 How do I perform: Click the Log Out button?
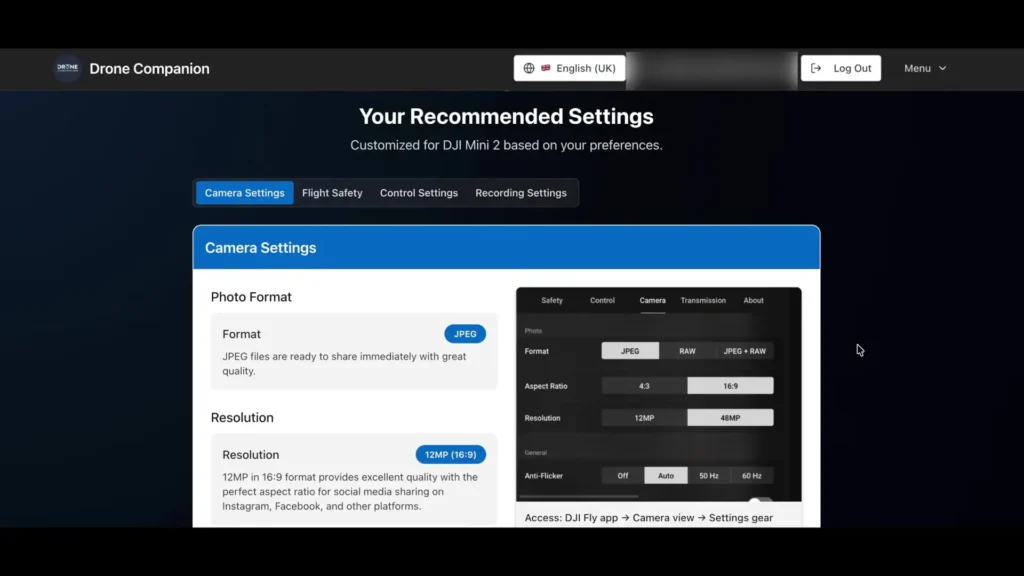tap(840, 68)
